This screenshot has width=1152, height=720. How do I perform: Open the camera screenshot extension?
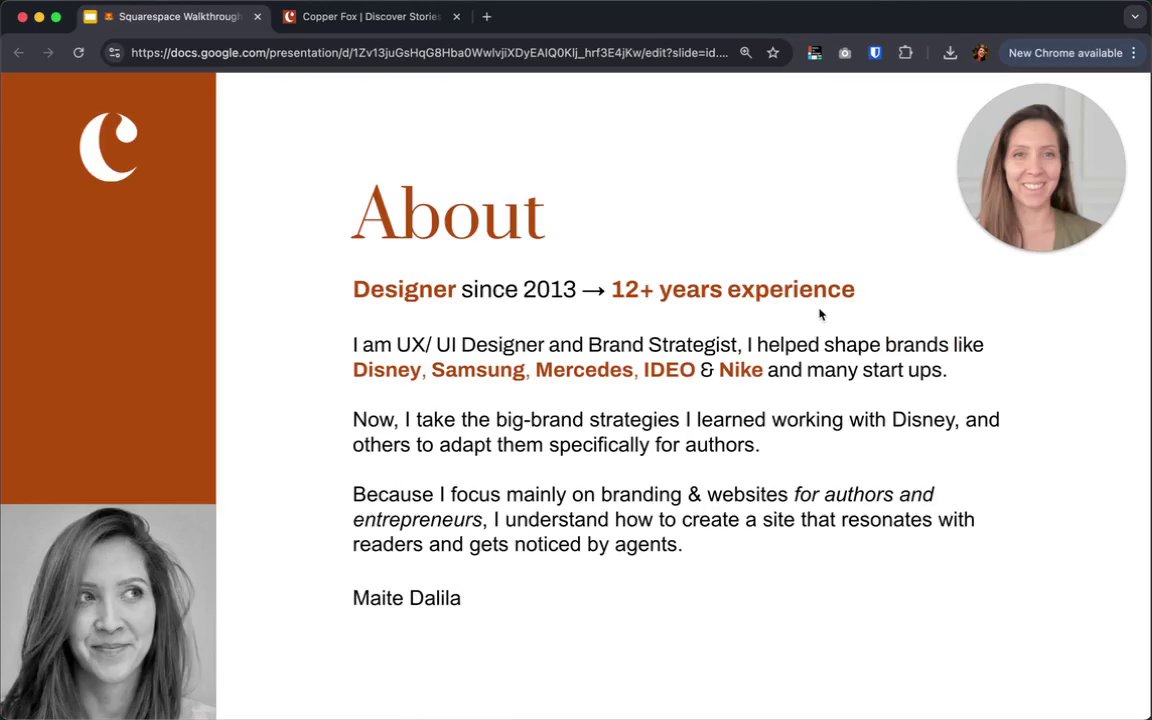pyautogui.click(x=845, y=53)
